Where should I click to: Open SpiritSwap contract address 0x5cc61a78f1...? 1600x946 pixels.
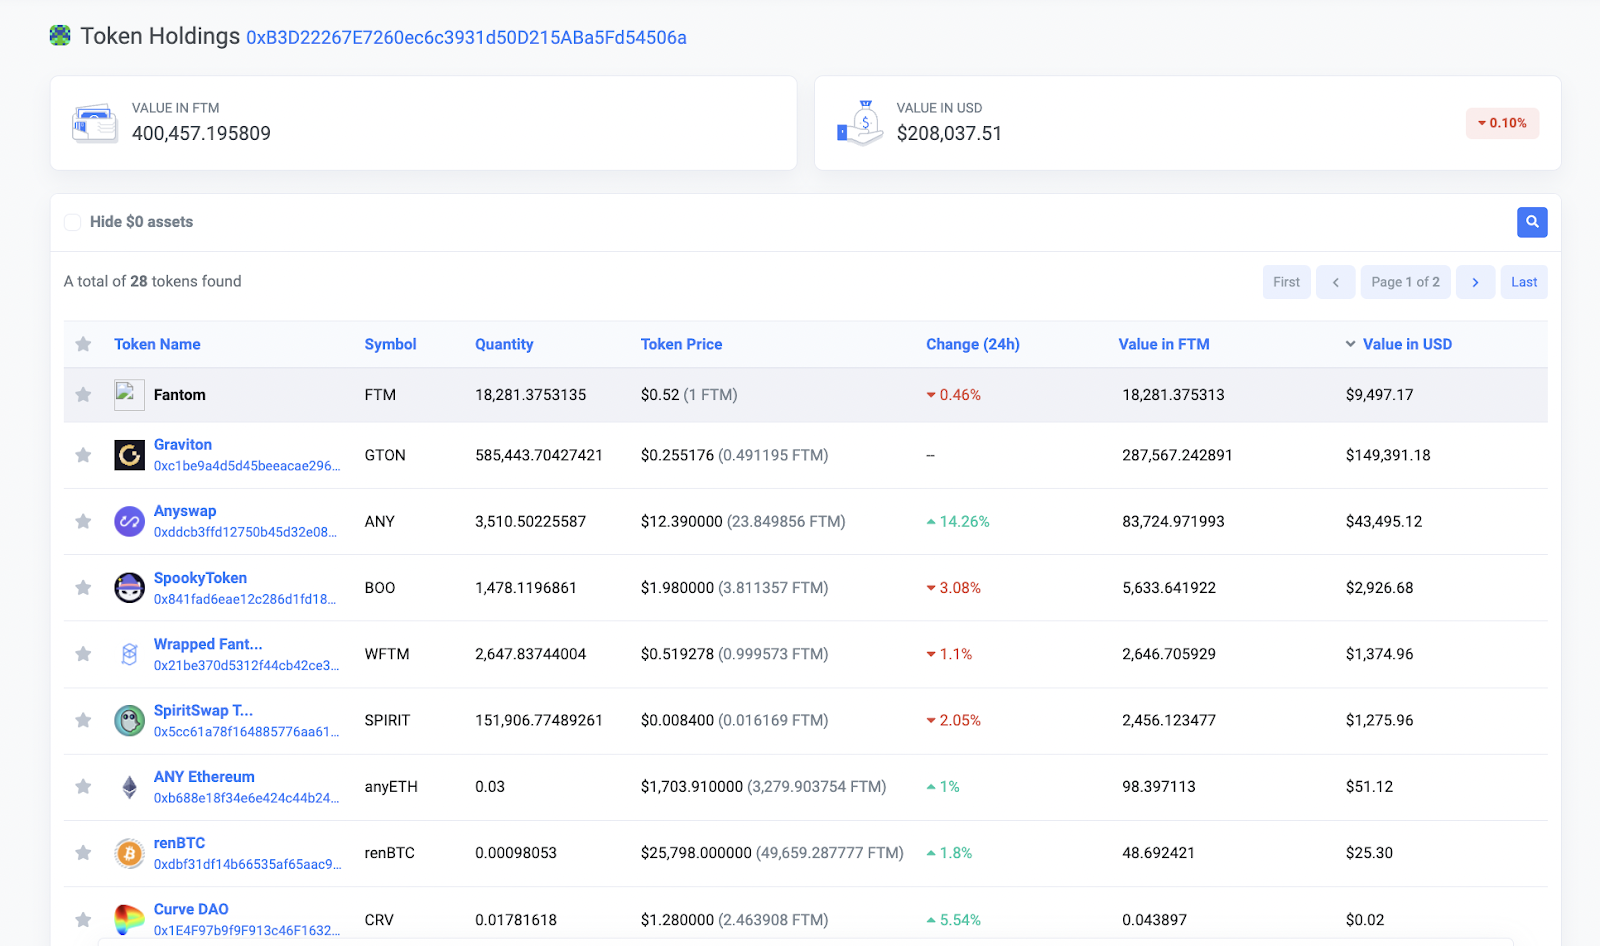[x=247, y=731]
